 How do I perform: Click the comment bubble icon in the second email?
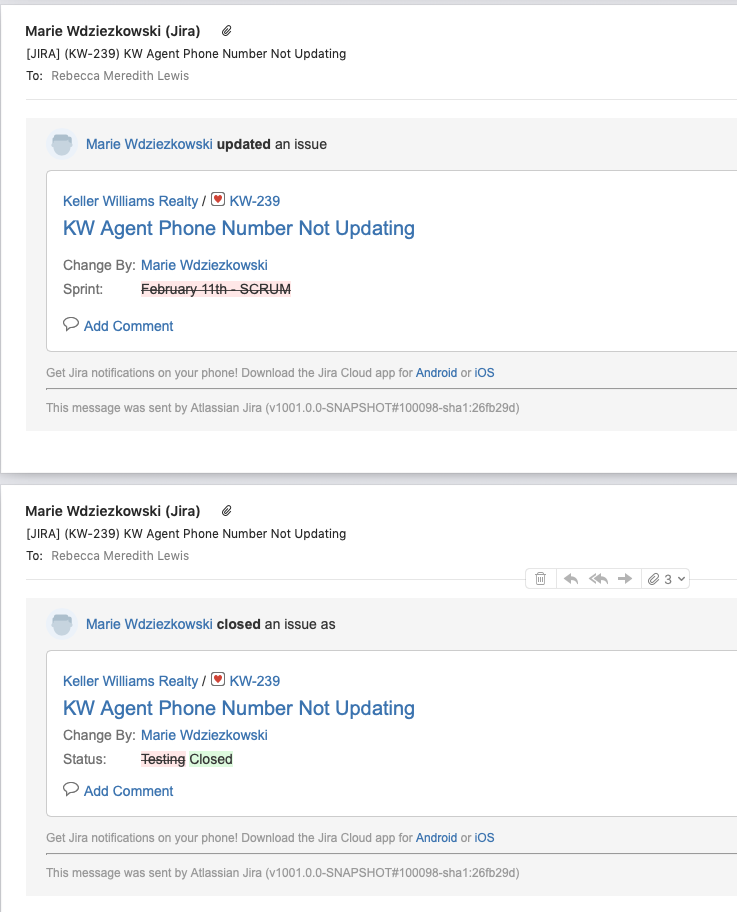coord(70,789)
